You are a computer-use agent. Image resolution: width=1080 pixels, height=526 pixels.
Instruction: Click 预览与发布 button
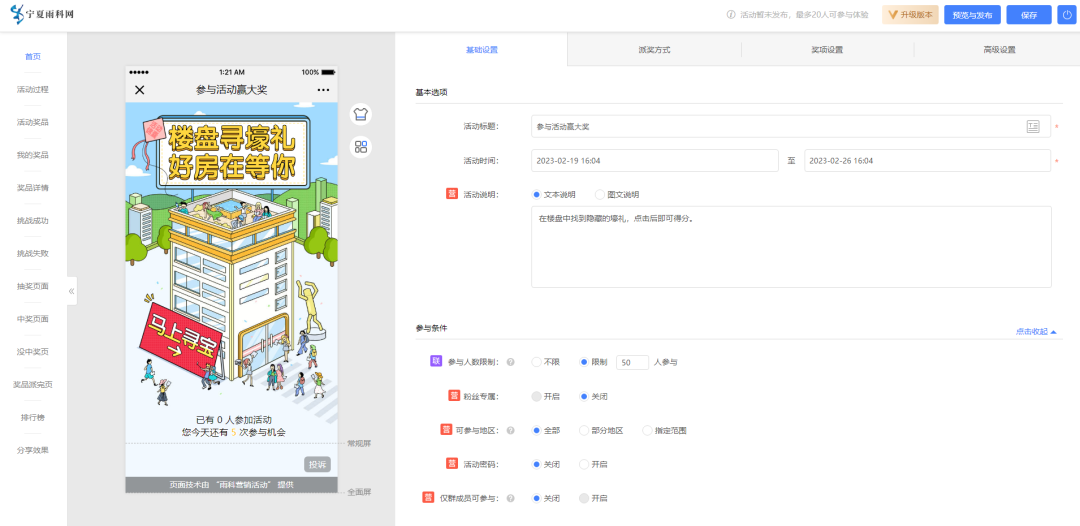coord(972,14)
